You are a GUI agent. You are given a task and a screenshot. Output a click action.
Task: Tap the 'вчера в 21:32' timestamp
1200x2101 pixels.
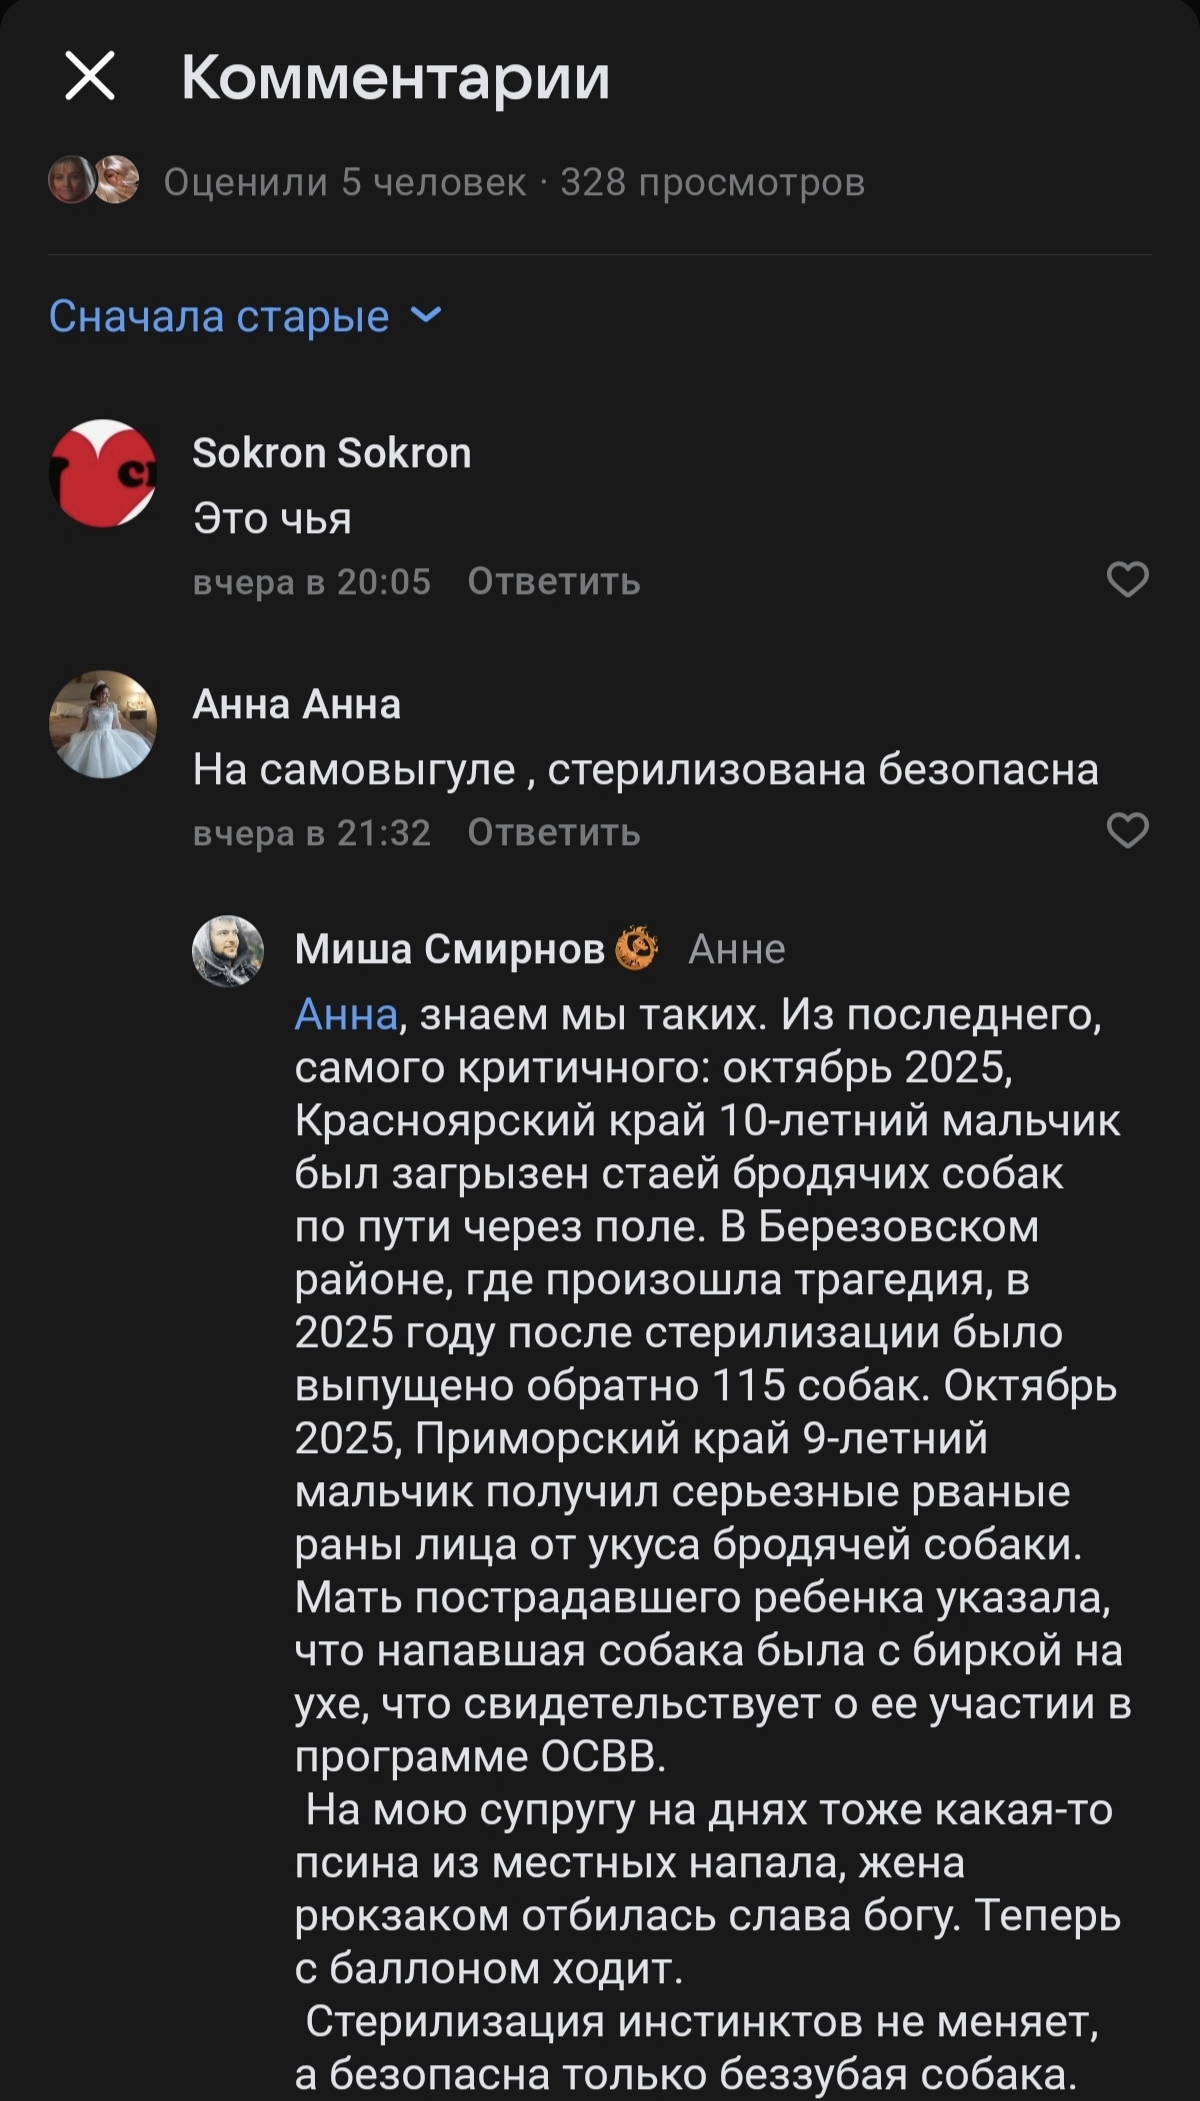coord(311,833)
